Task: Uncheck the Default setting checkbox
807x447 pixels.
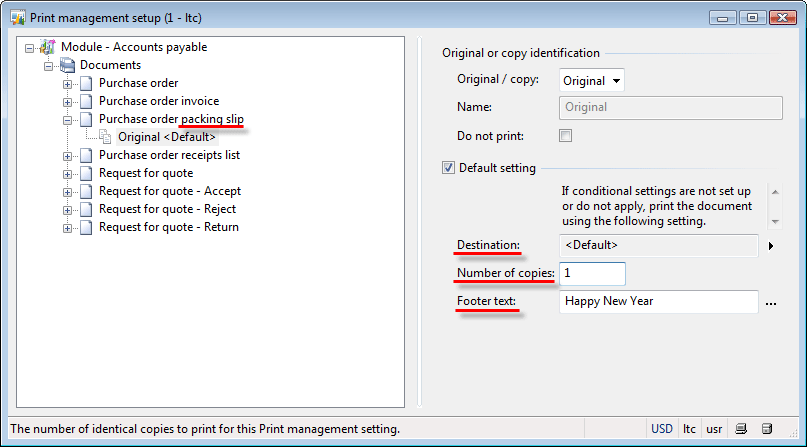Action: [x=448, y=168]
